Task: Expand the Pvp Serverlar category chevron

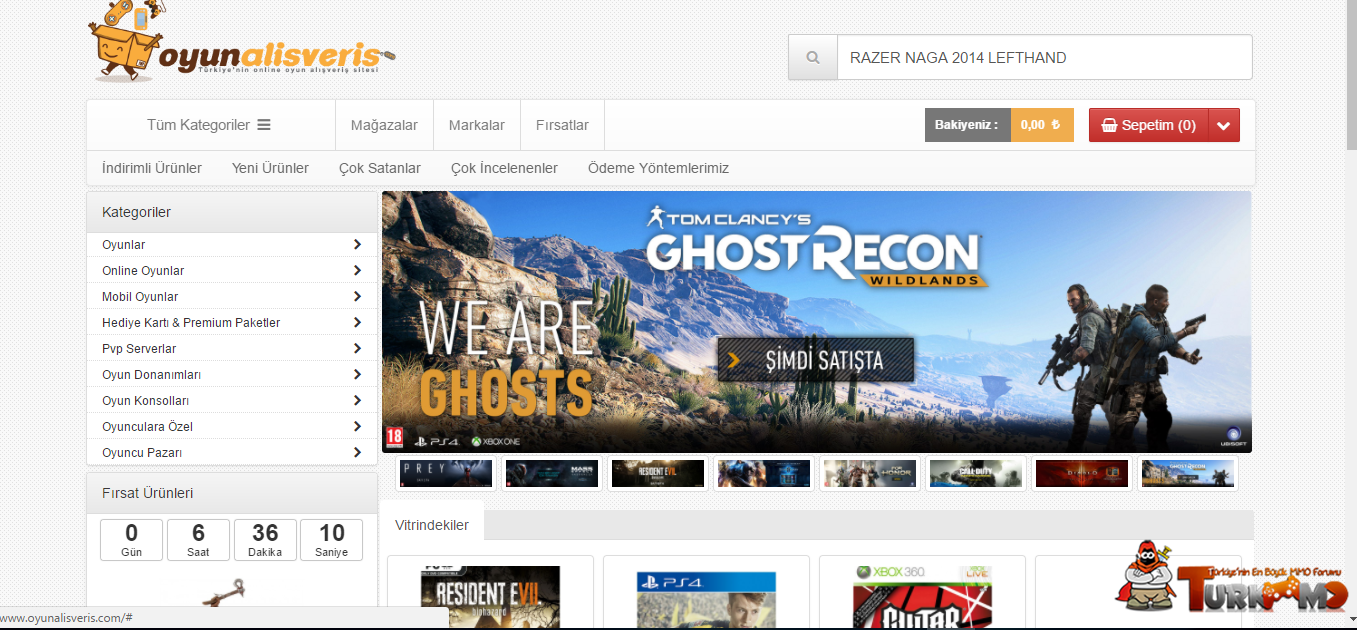Action: 357,348
